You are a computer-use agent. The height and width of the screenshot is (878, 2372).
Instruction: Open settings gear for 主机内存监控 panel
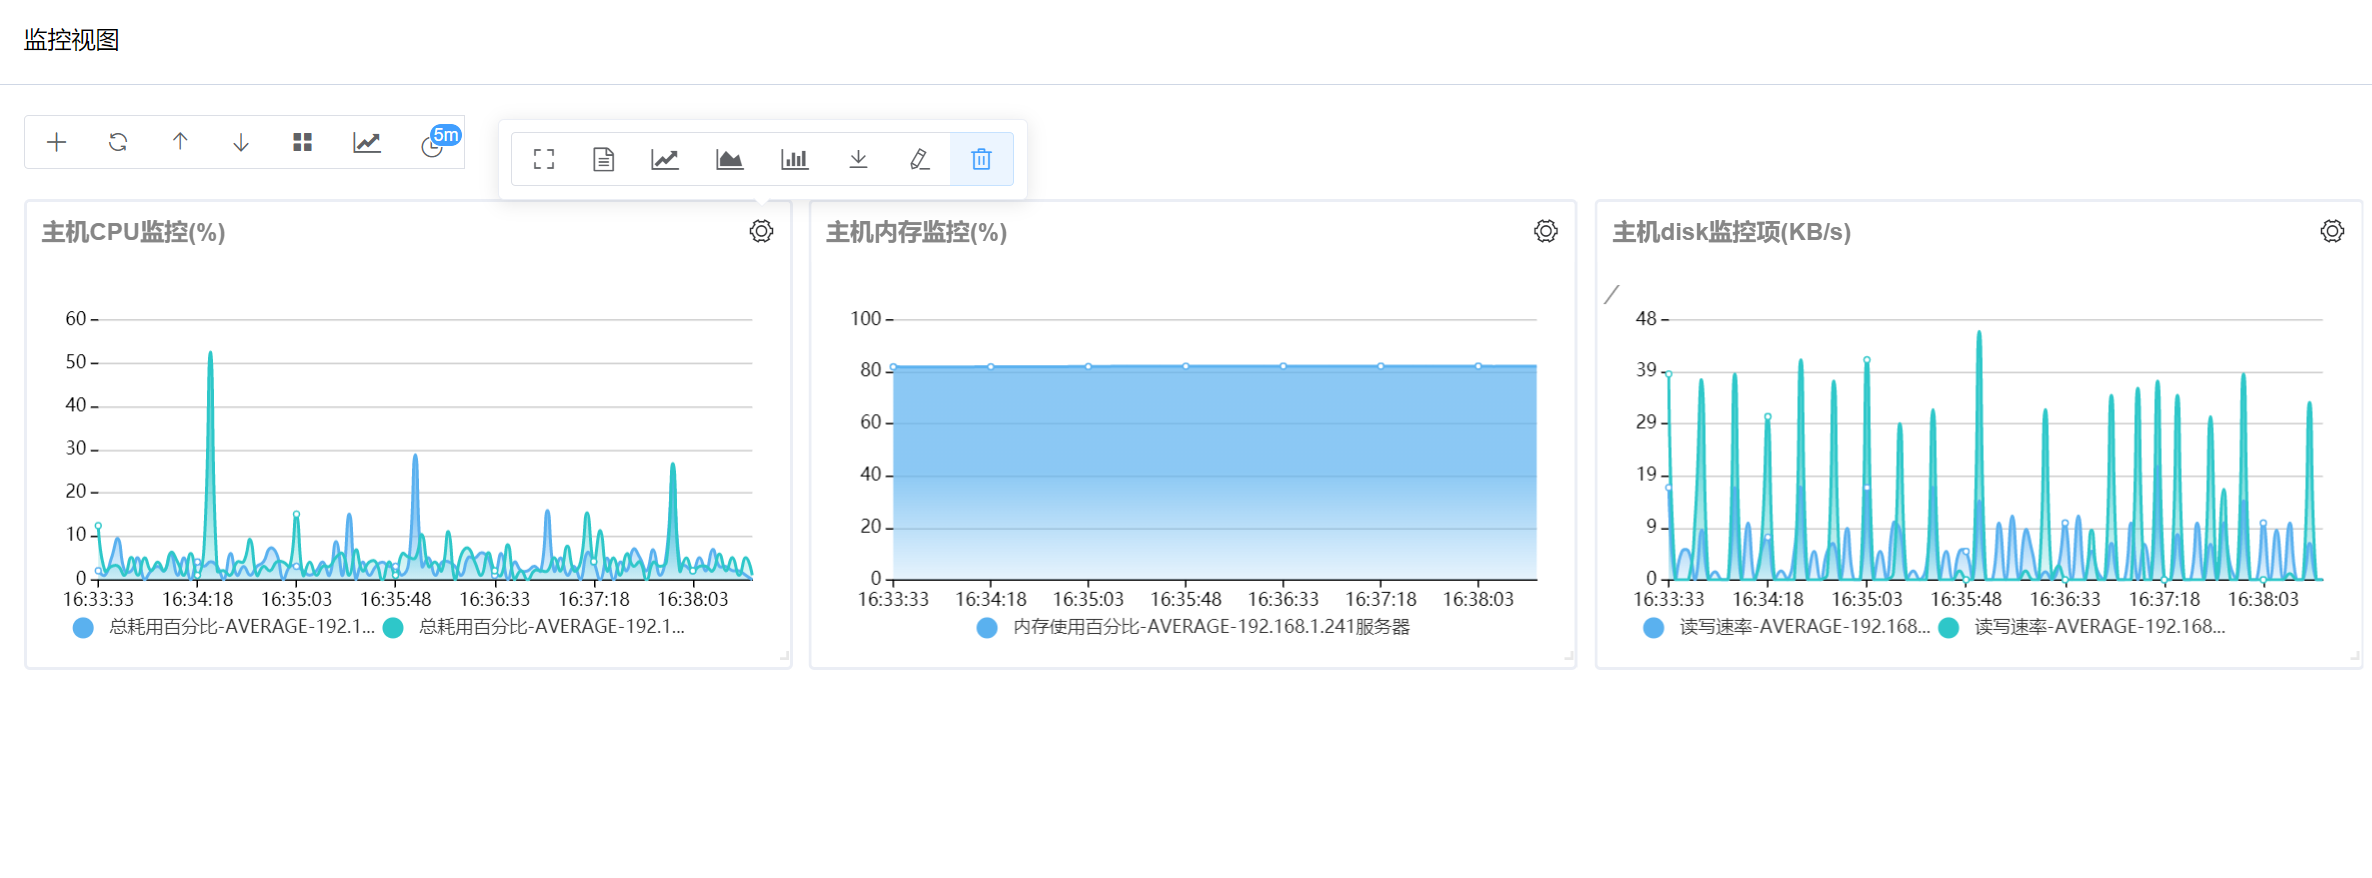(x=1546, y=231)
